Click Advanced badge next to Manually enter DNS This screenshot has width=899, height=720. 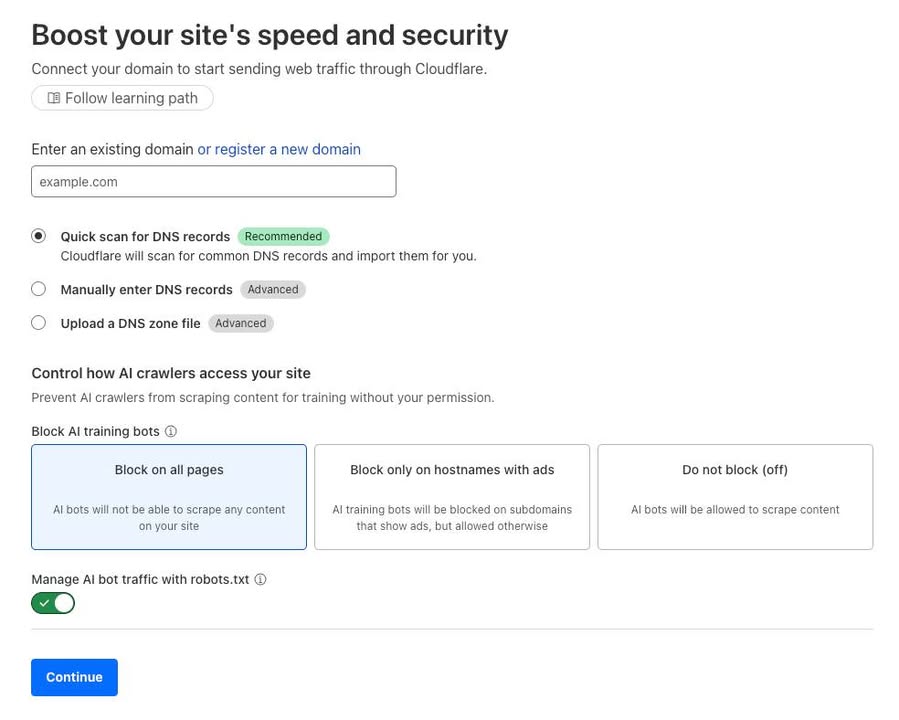pos(273,289)
